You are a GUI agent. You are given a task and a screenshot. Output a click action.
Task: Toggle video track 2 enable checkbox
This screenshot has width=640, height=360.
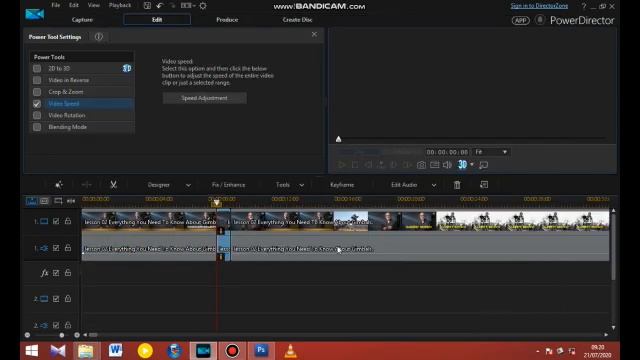(56, 299)
